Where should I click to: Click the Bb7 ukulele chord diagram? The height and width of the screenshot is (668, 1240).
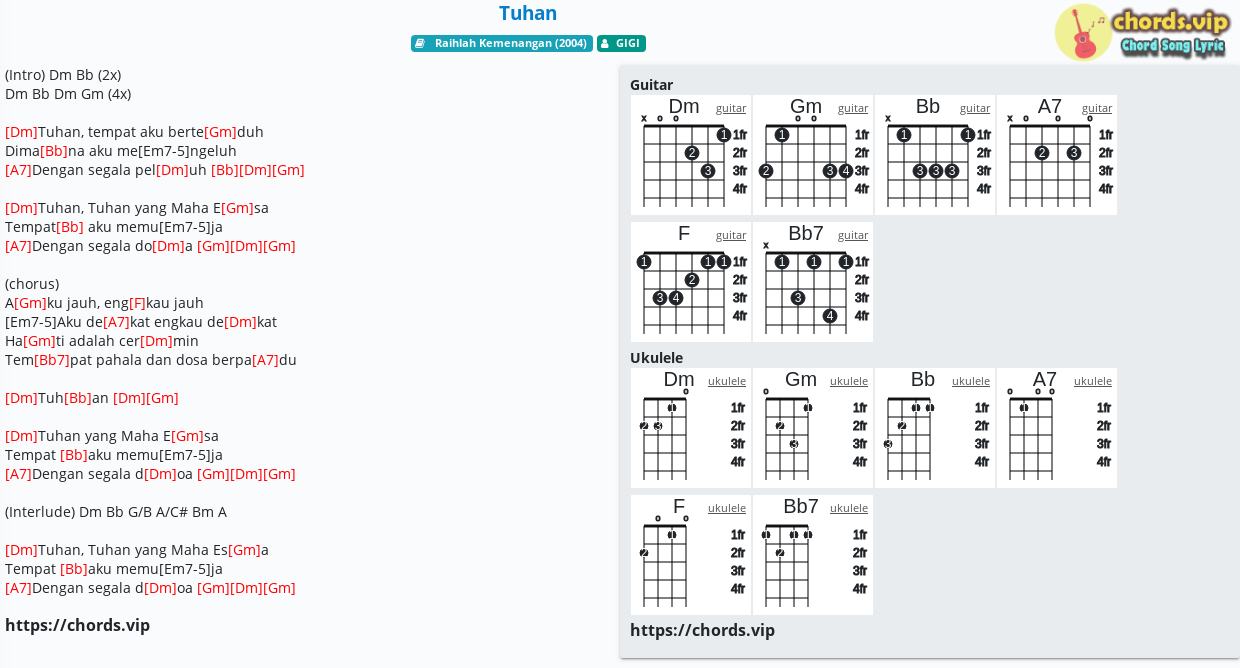coord(813,555)
